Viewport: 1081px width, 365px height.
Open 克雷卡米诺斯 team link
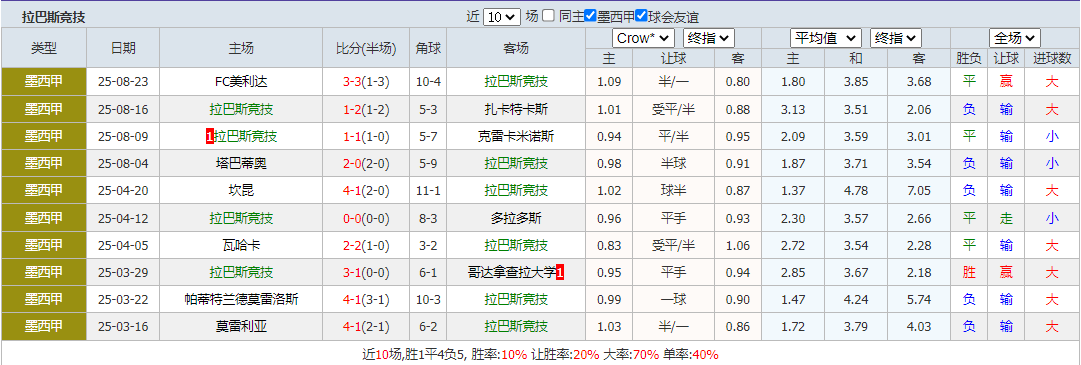(516, 136)
